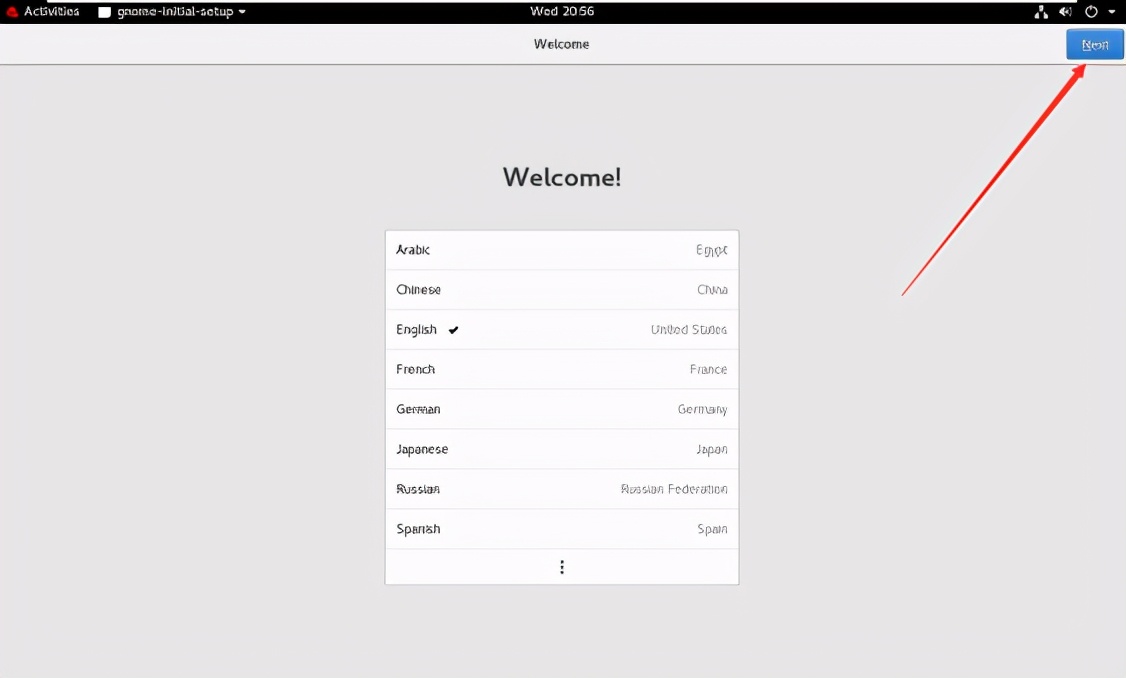The width and height of the screenshot is (1126, 678).
Task: Select French language row
Action: [x=562, y=369]
